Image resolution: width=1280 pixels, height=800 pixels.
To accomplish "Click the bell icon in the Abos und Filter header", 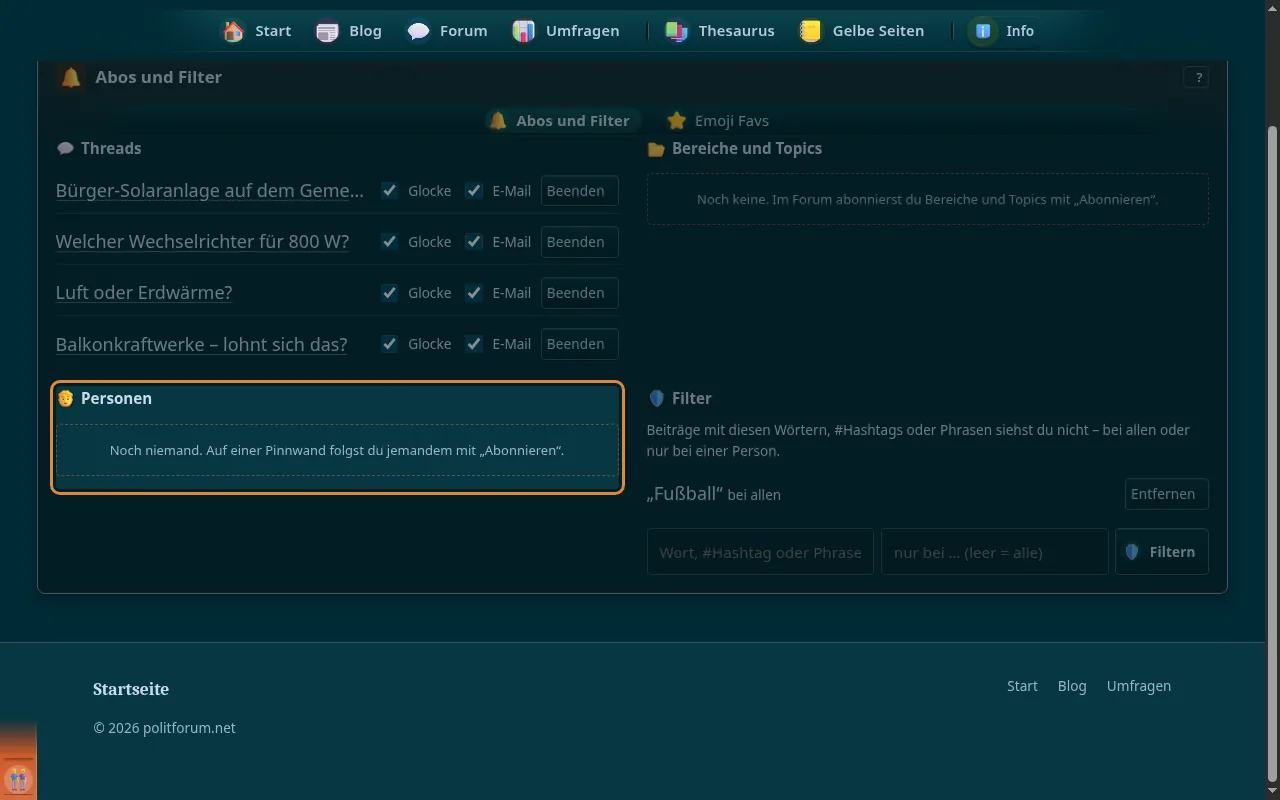I will (70, 77).
